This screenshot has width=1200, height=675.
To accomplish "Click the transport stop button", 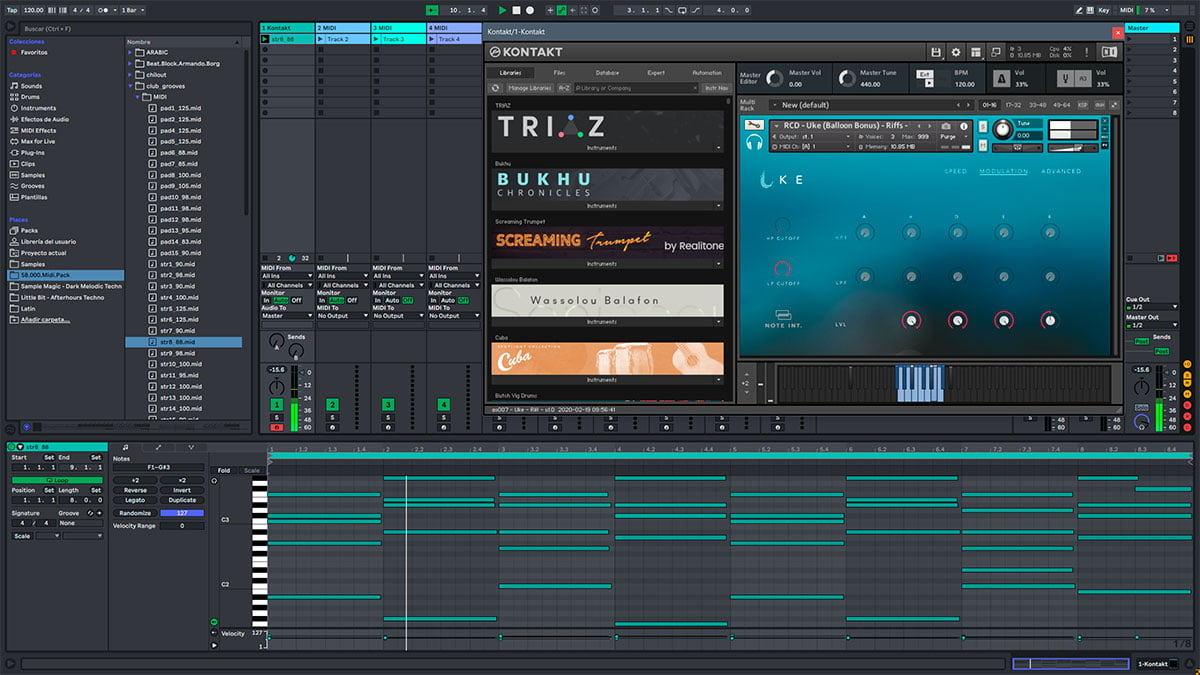I will [516, 9].
